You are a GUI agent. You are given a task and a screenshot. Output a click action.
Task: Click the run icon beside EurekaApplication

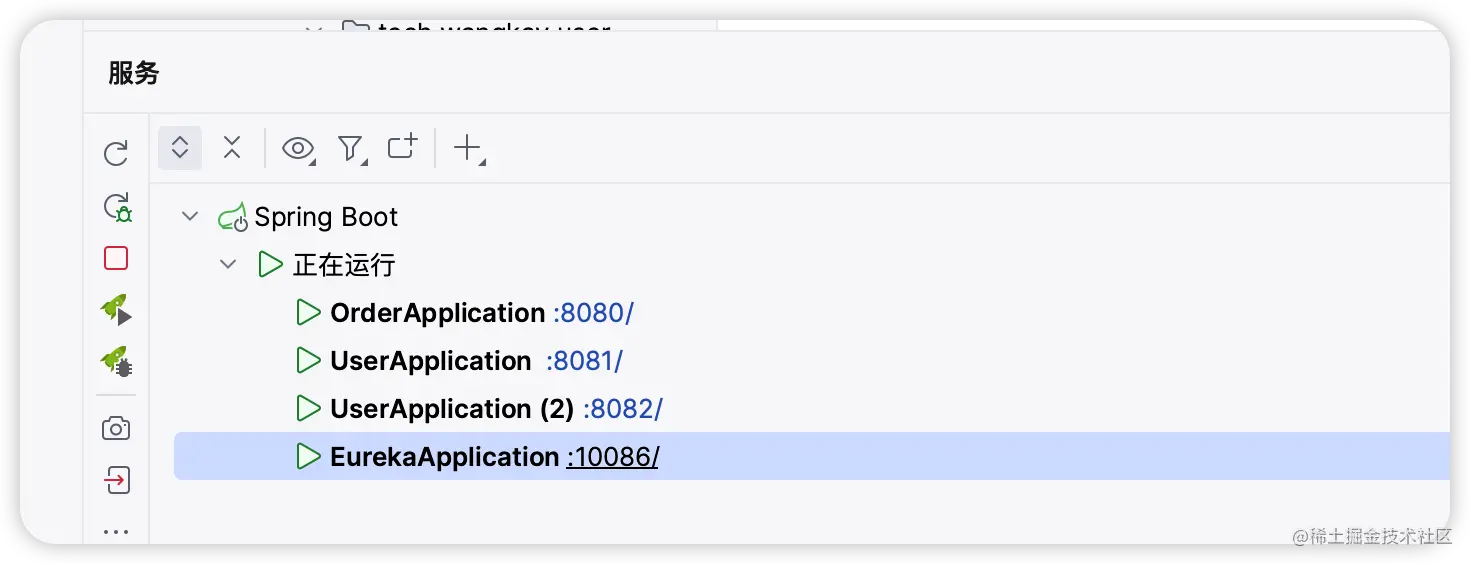click(308, 457)
